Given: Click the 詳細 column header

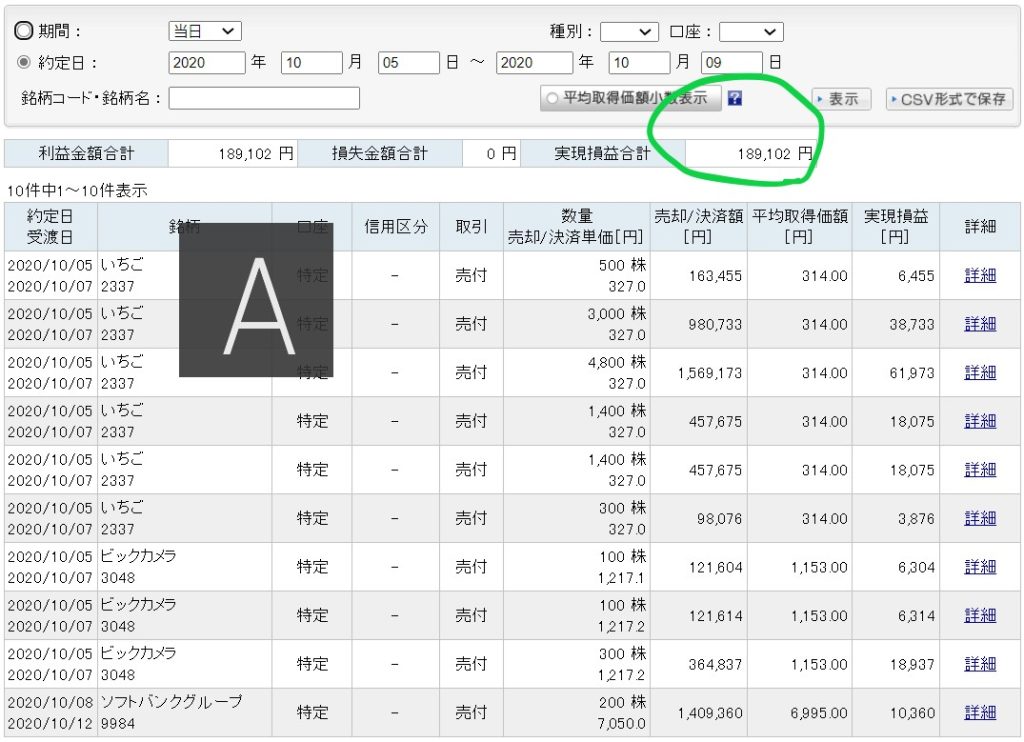Looking at the screenshot, I should (x=980, y=227).
